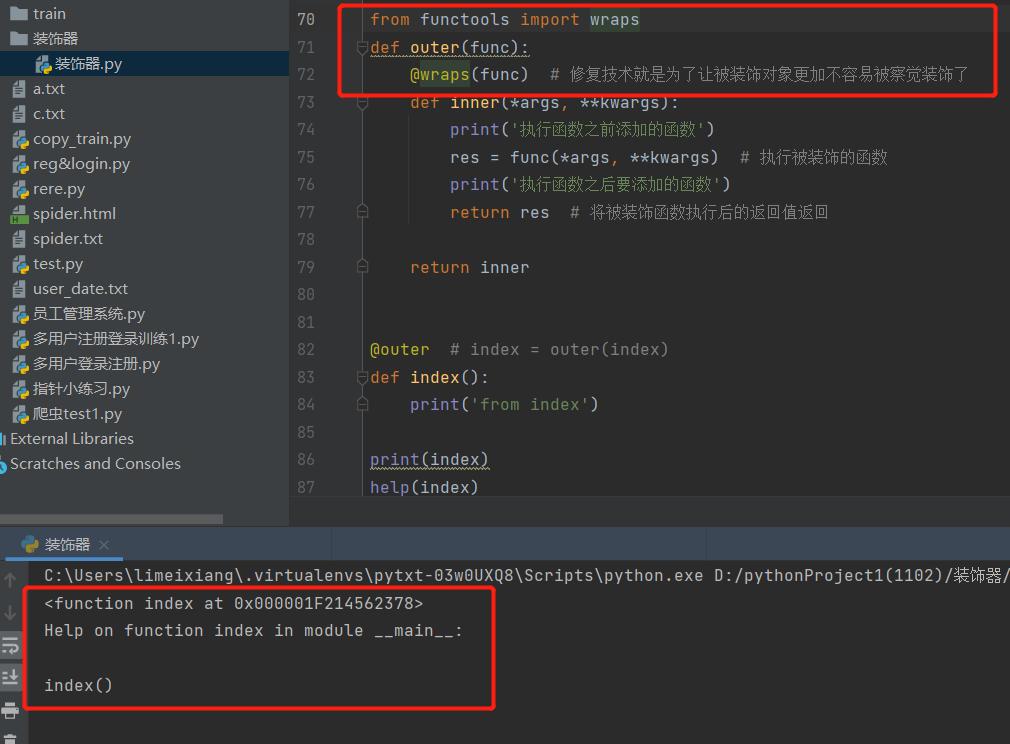Click 'return res' on line 77
The width and height of the screenshot is (1010, 744).
click(x=499, y=213)
